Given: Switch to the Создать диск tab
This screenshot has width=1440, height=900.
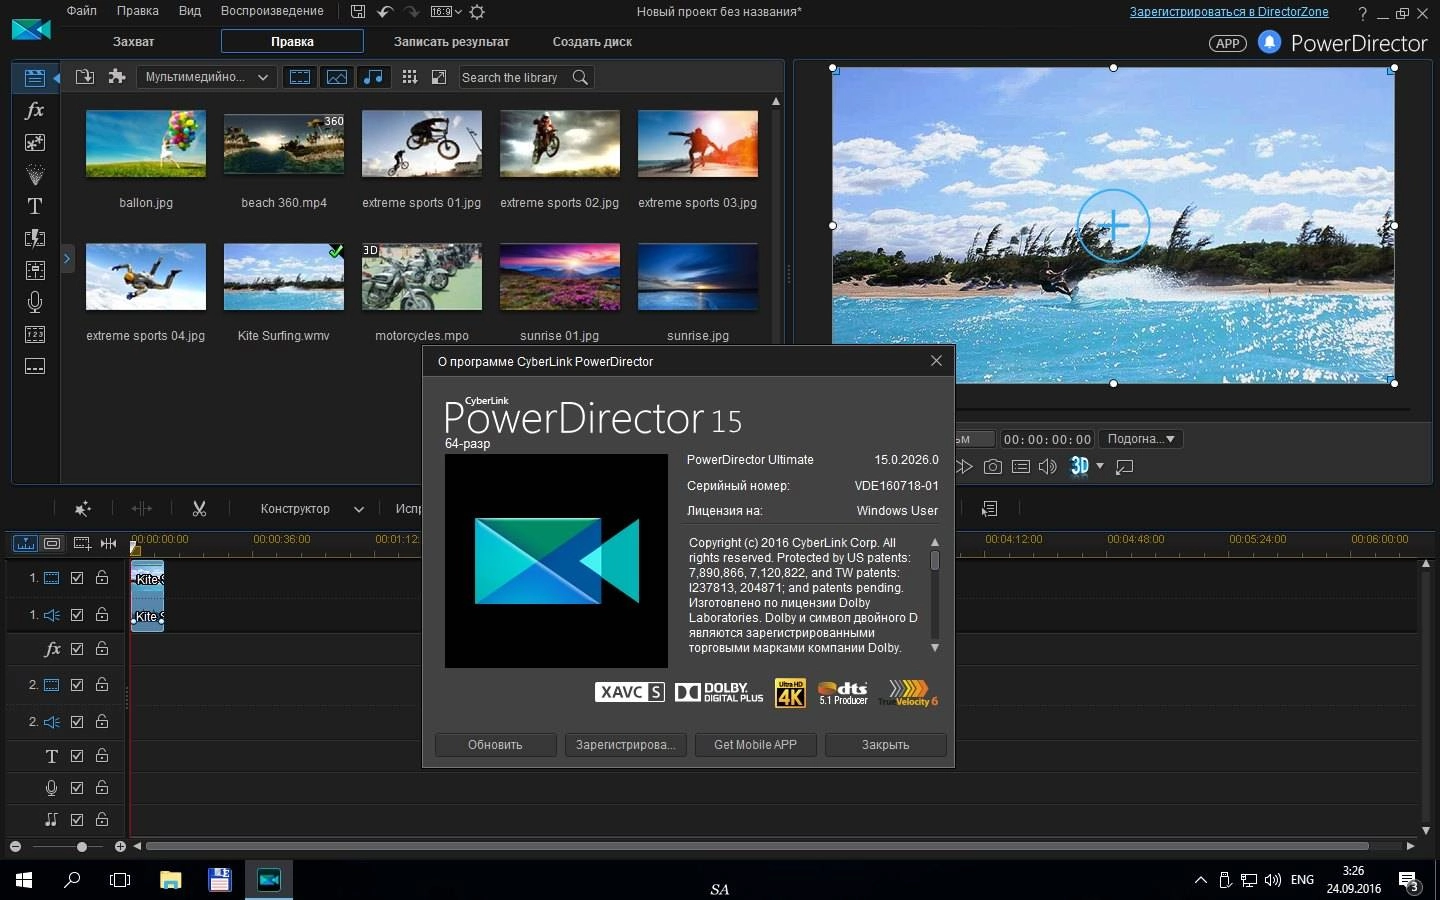Looking at the screenshot, I should pyautogui.click(x=592, y=42).
